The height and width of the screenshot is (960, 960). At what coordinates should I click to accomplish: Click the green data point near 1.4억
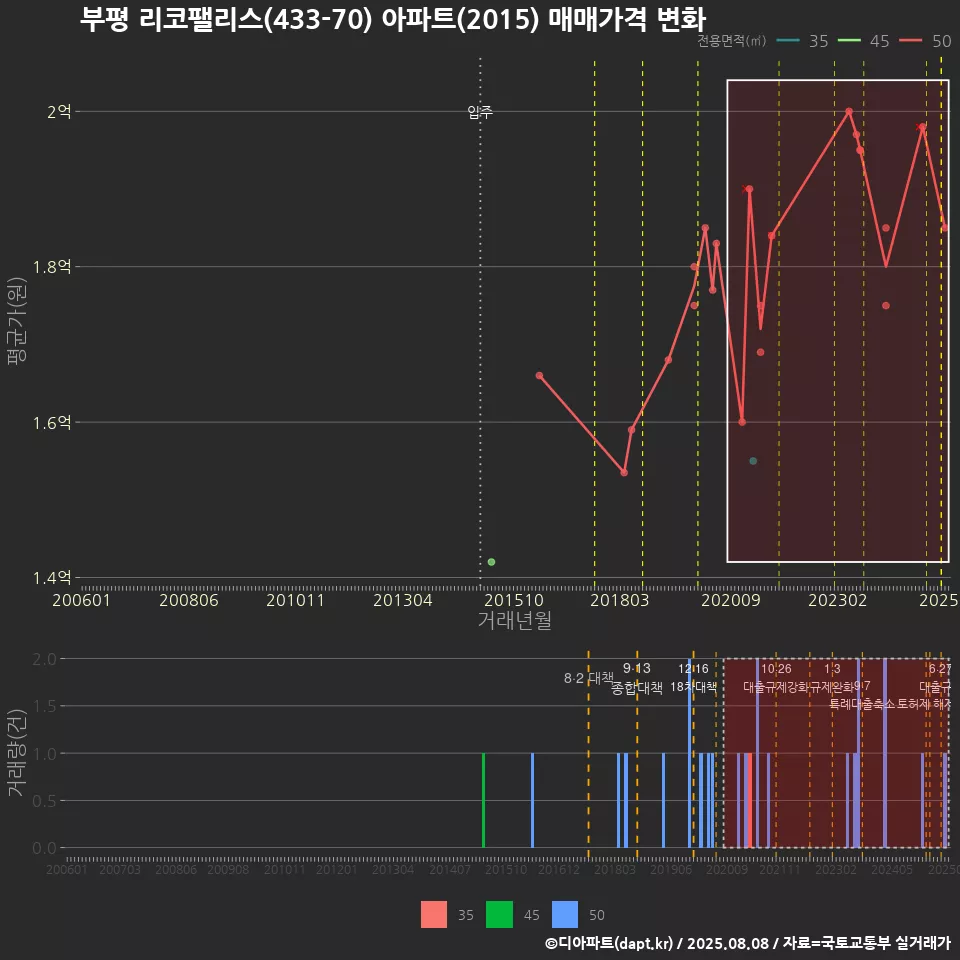[x=491, y=562]
